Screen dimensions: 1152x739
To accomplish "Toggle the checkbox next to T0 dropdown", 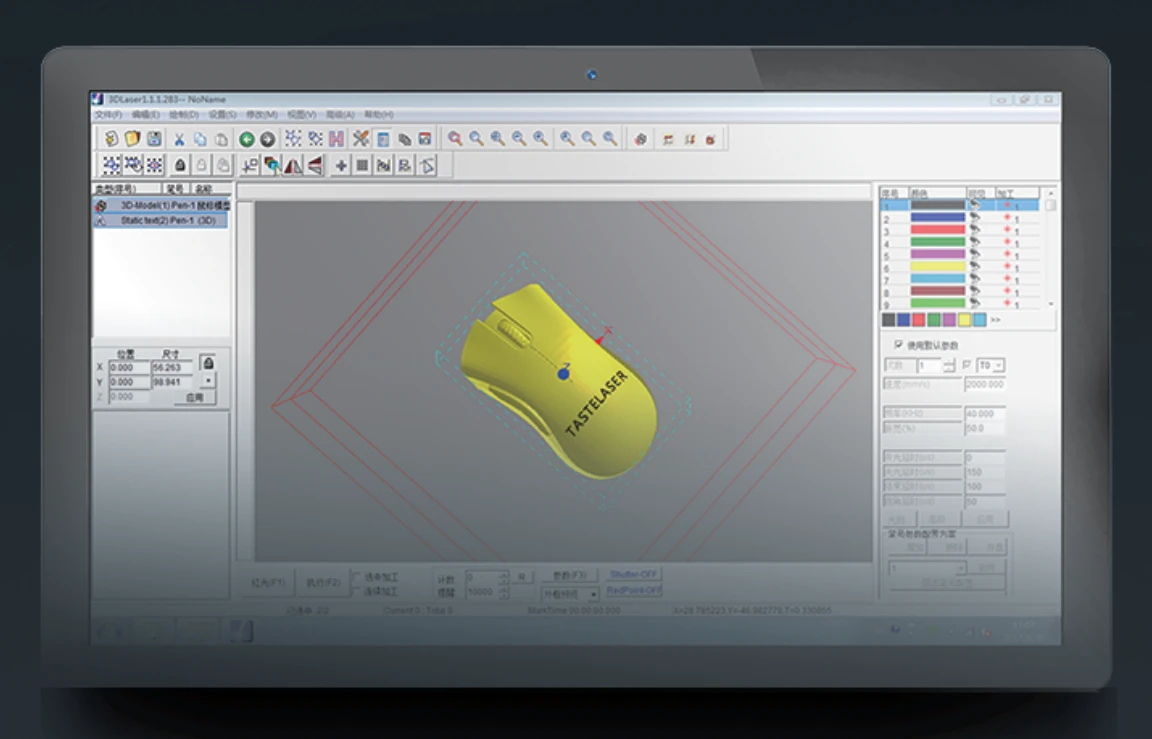I will 966,364.
